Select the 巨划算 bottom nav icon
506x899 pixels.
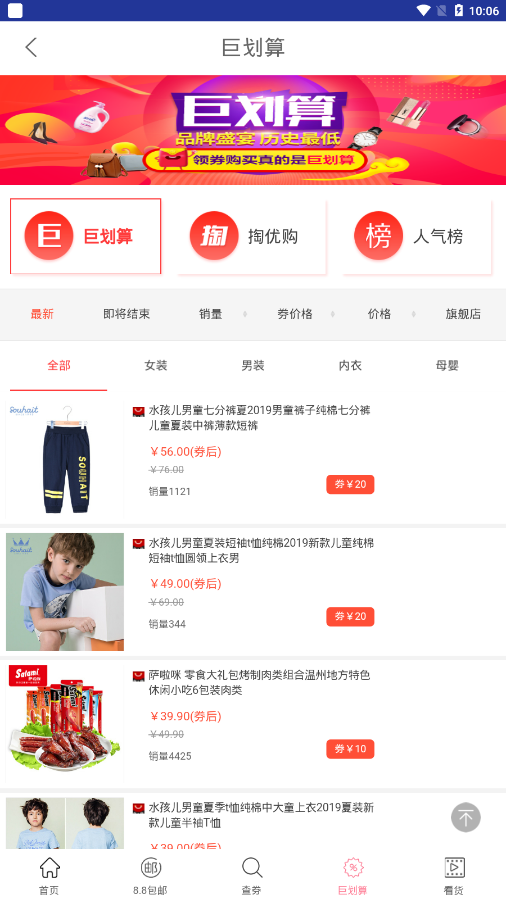click(353, 867)
